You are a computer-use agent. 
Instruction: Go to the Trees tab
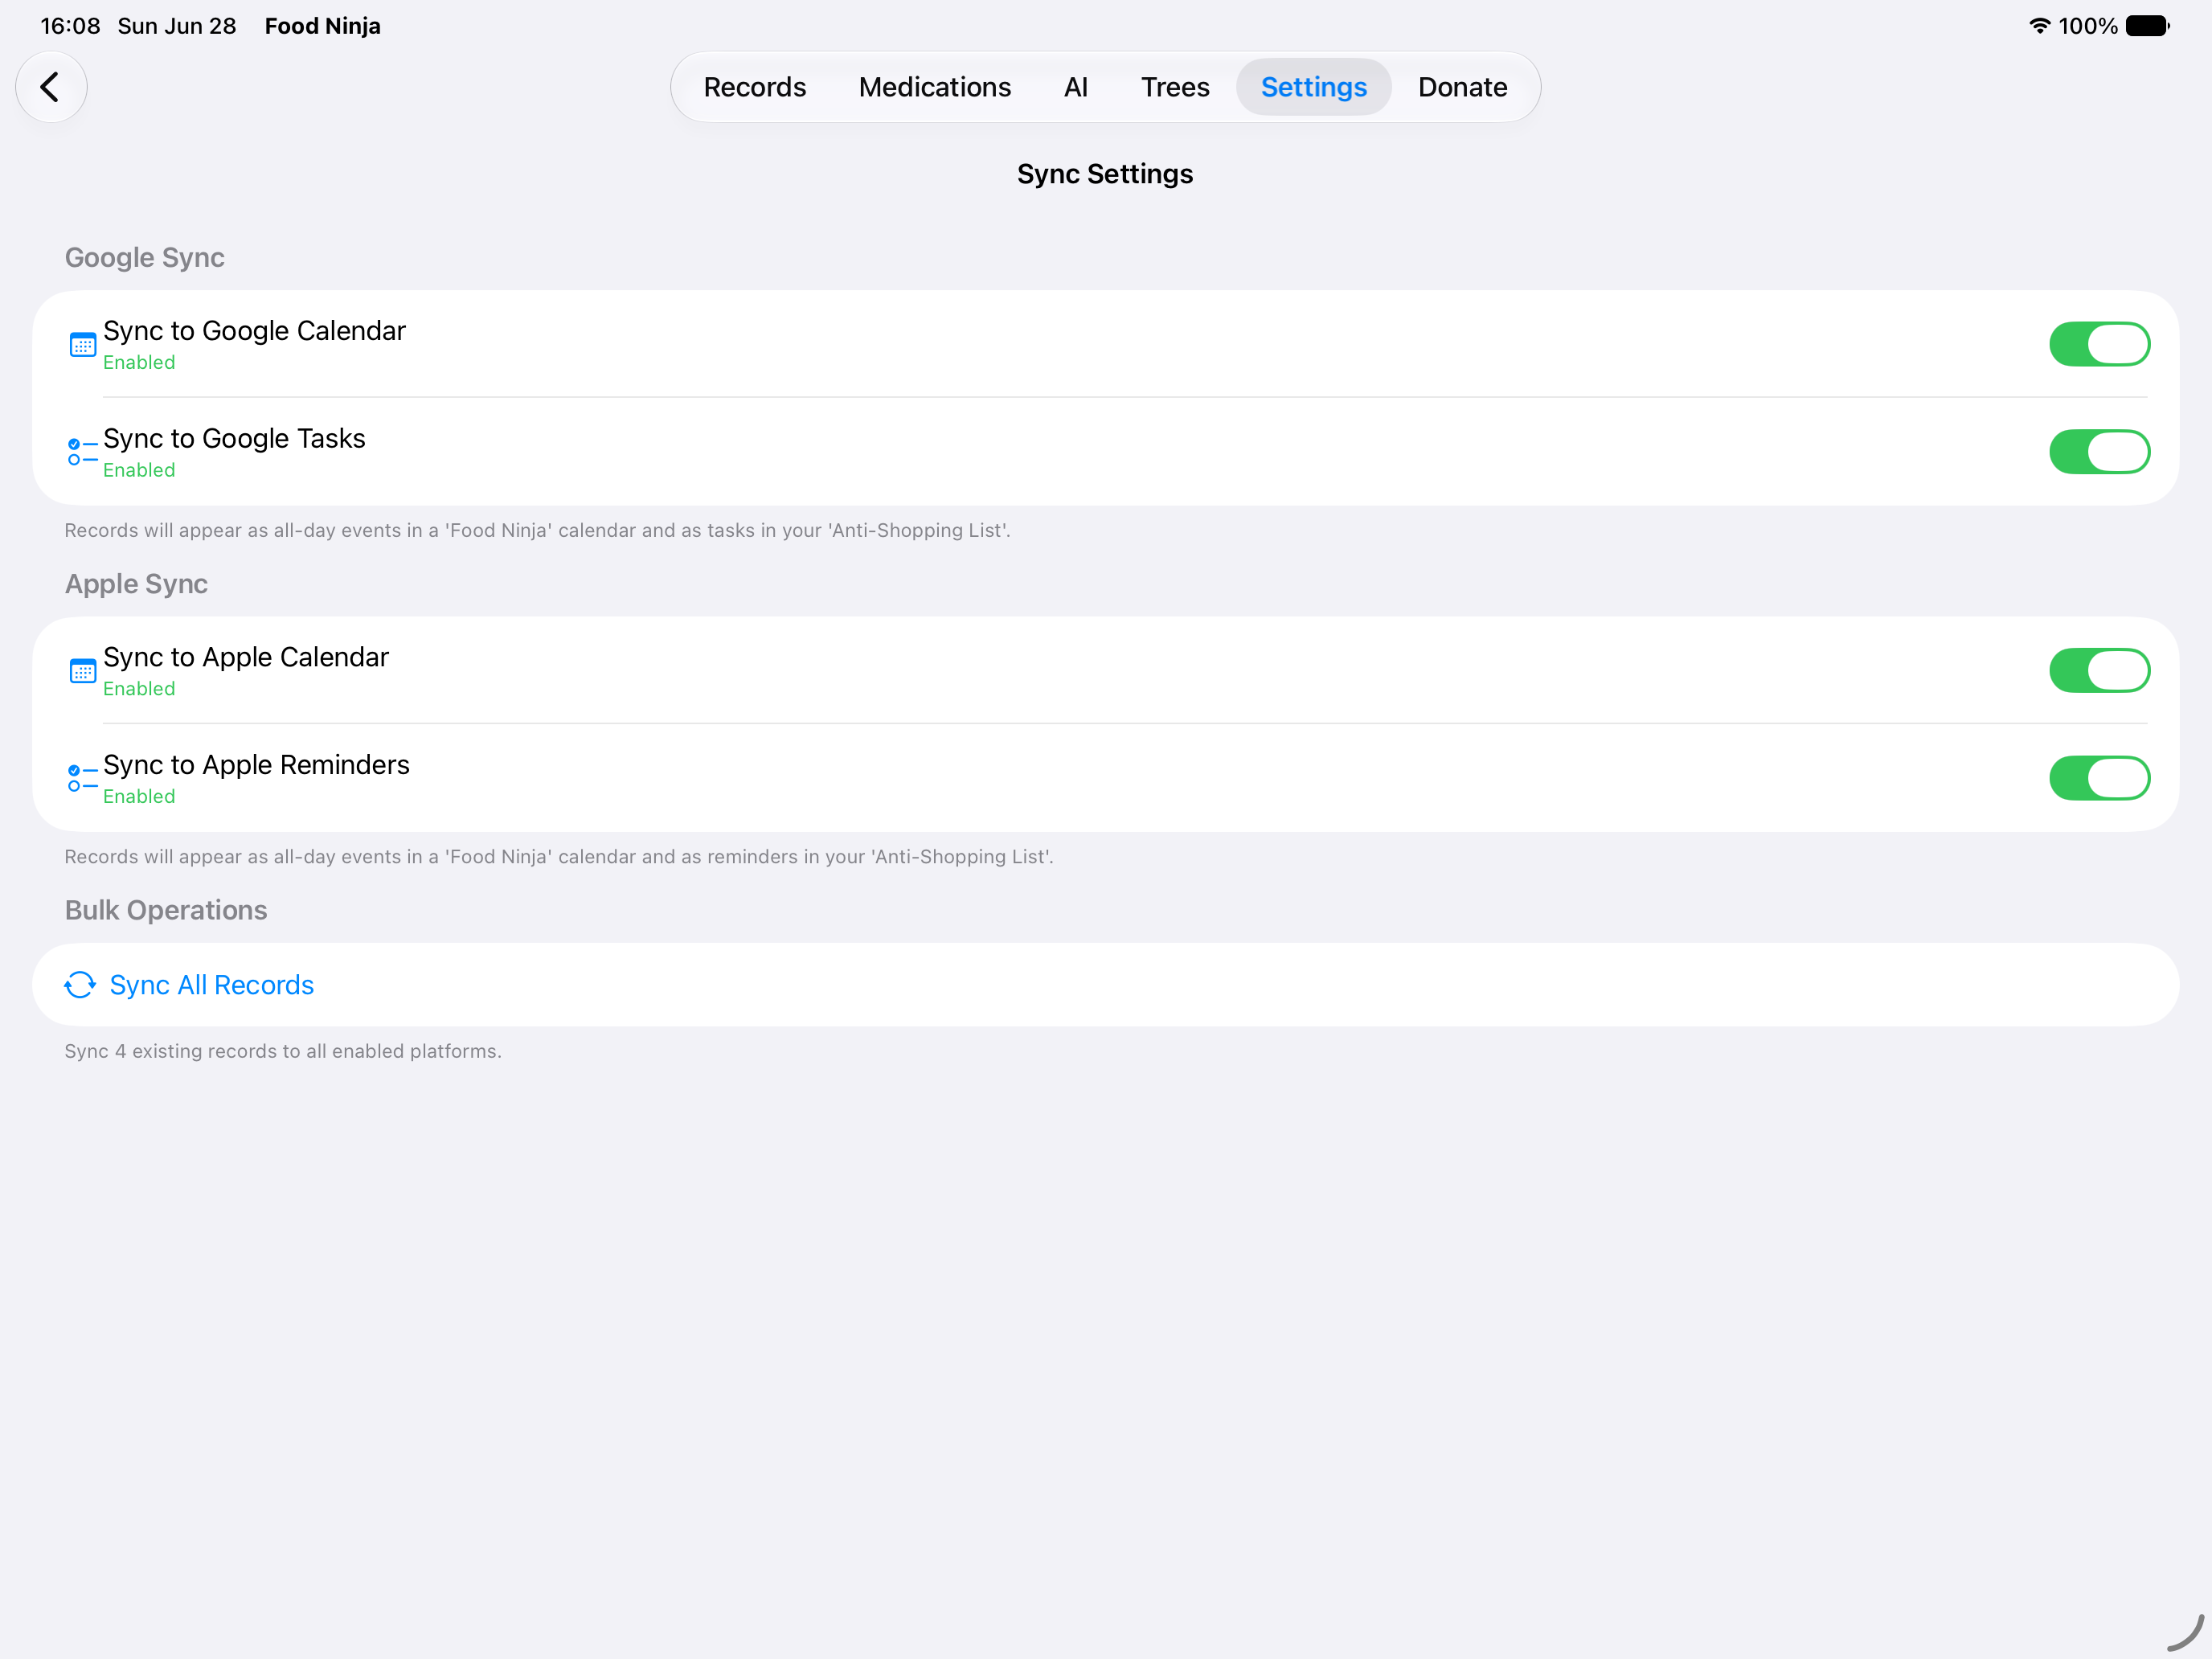pyautogui.click(x=1175, y=87)
